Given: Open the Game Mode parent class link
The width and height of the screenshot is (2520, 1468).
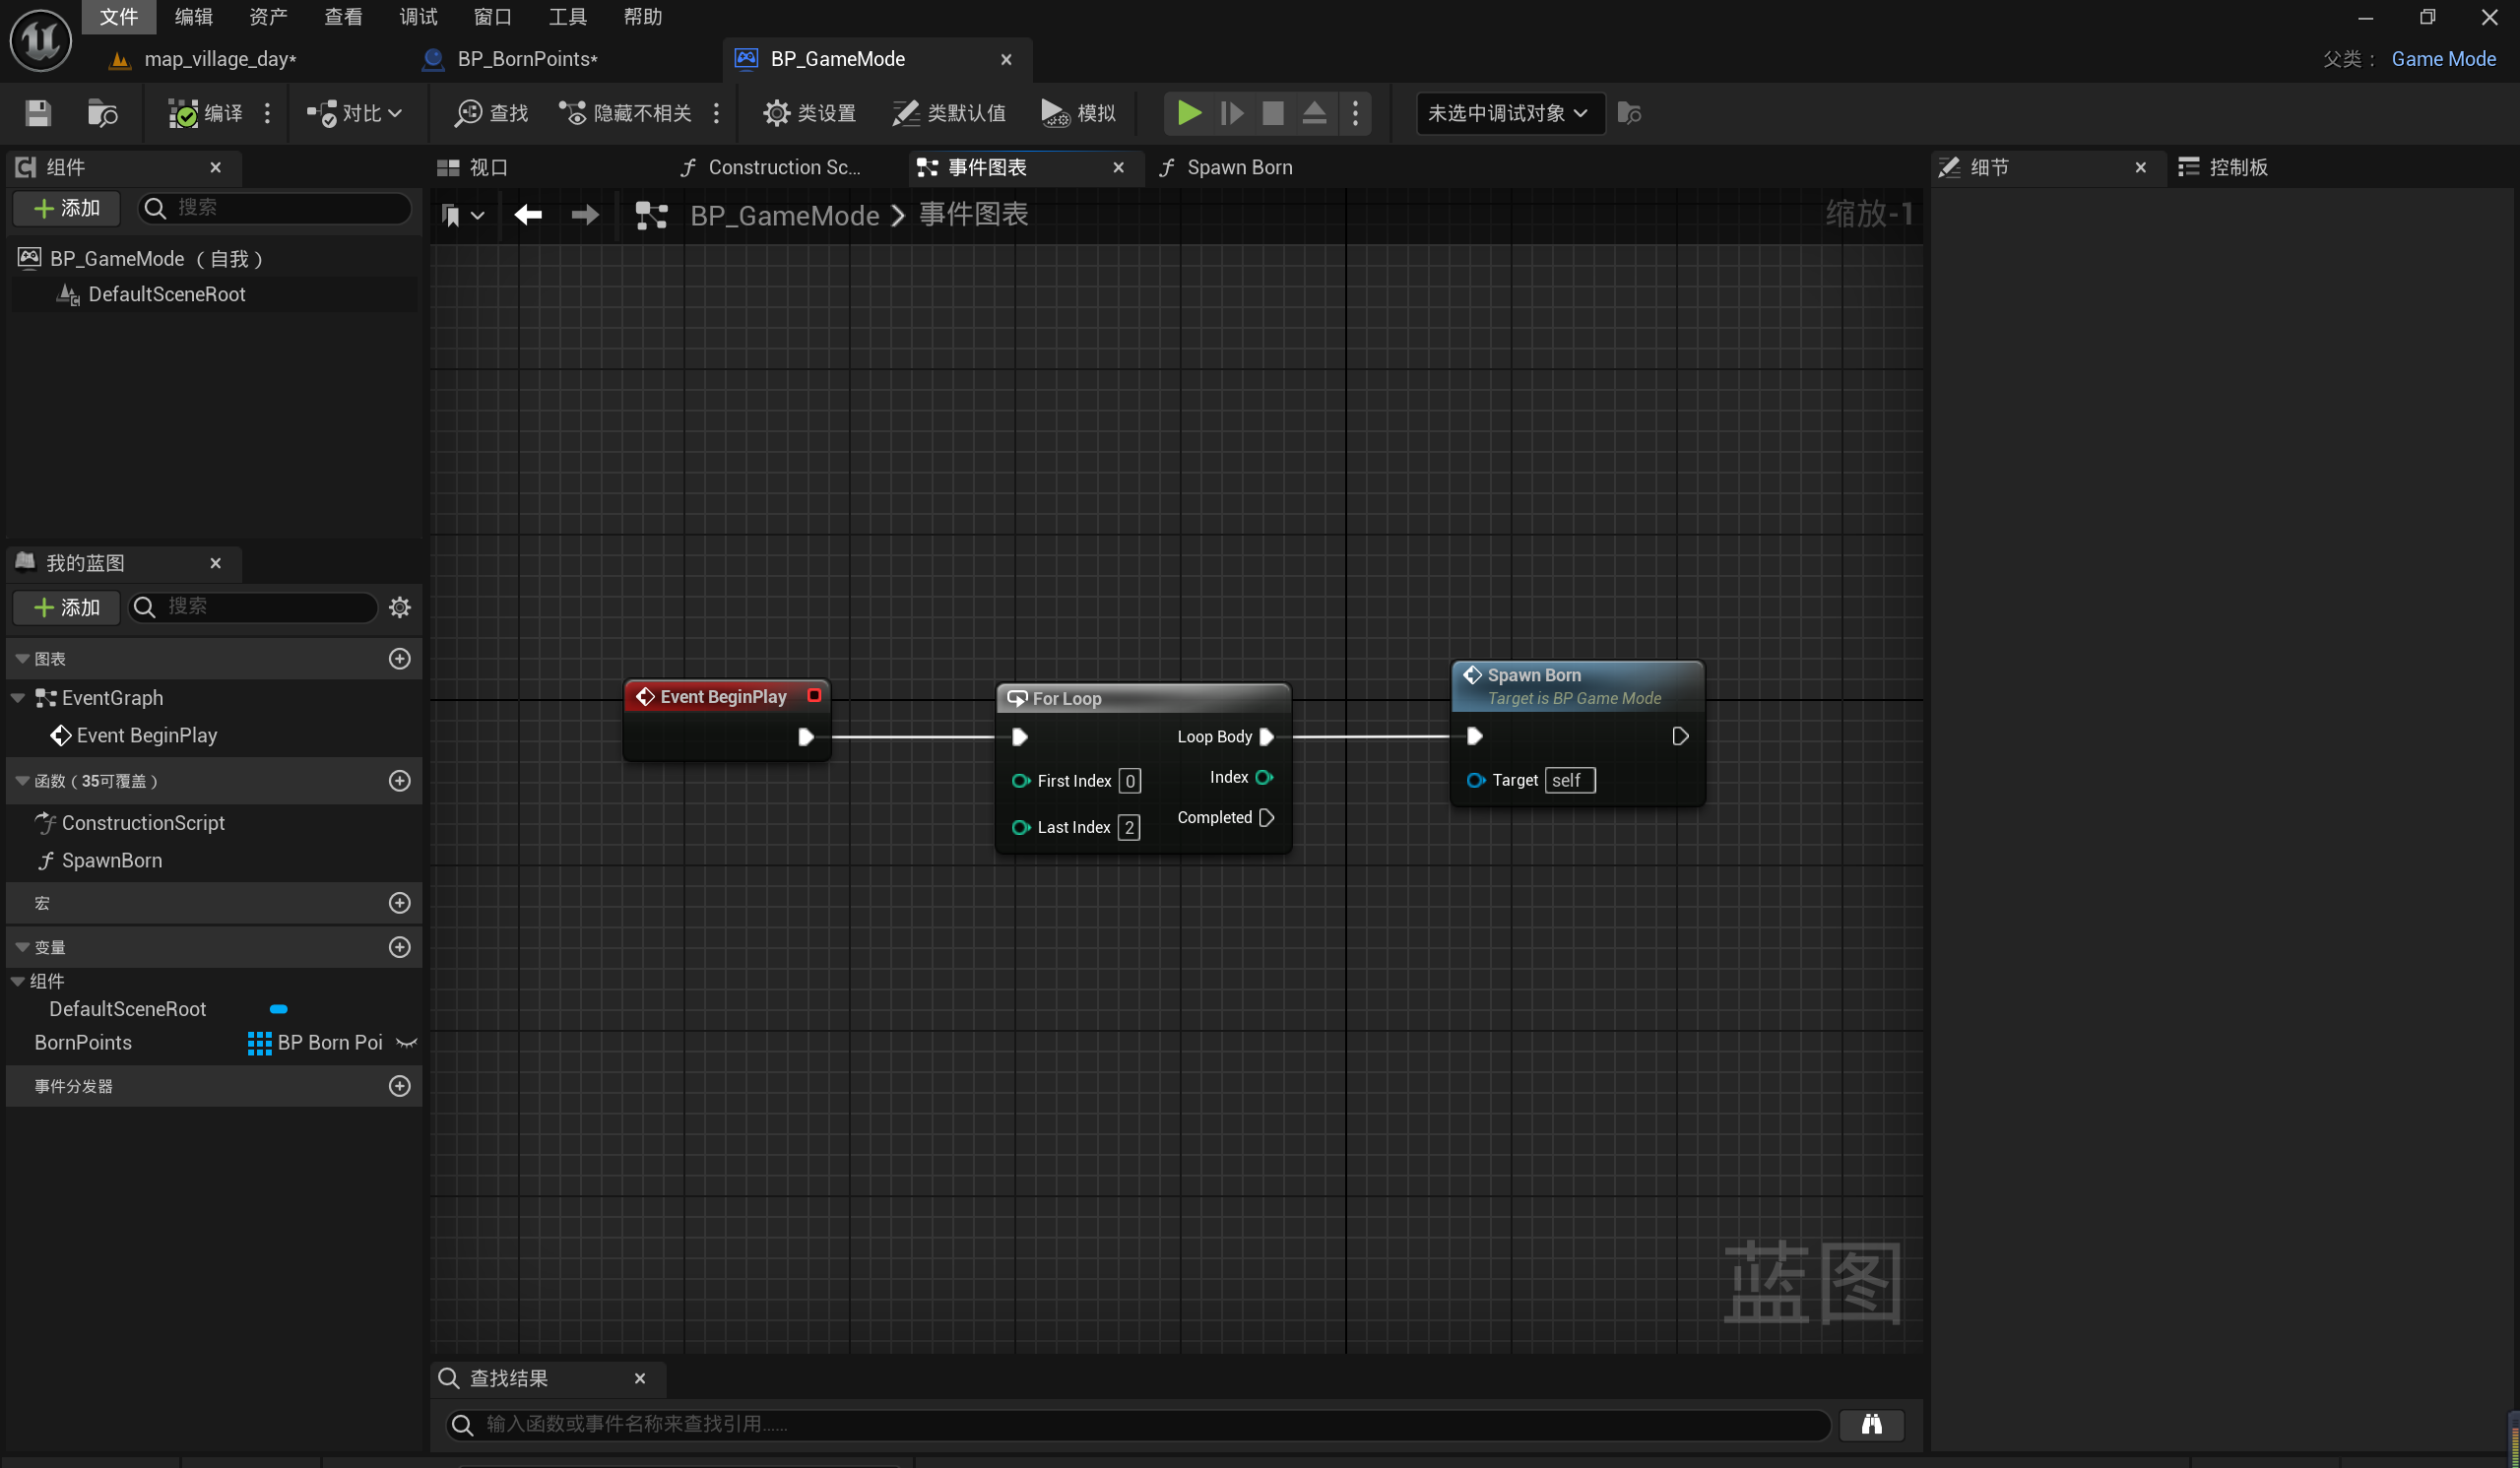Looking at the screenshot, I should (2443, 59).
